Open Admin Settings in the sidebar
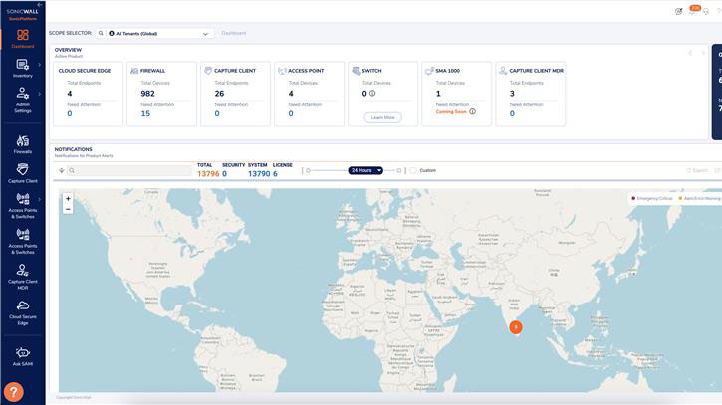Screen dimensions: 722x405 coord(23,100)
